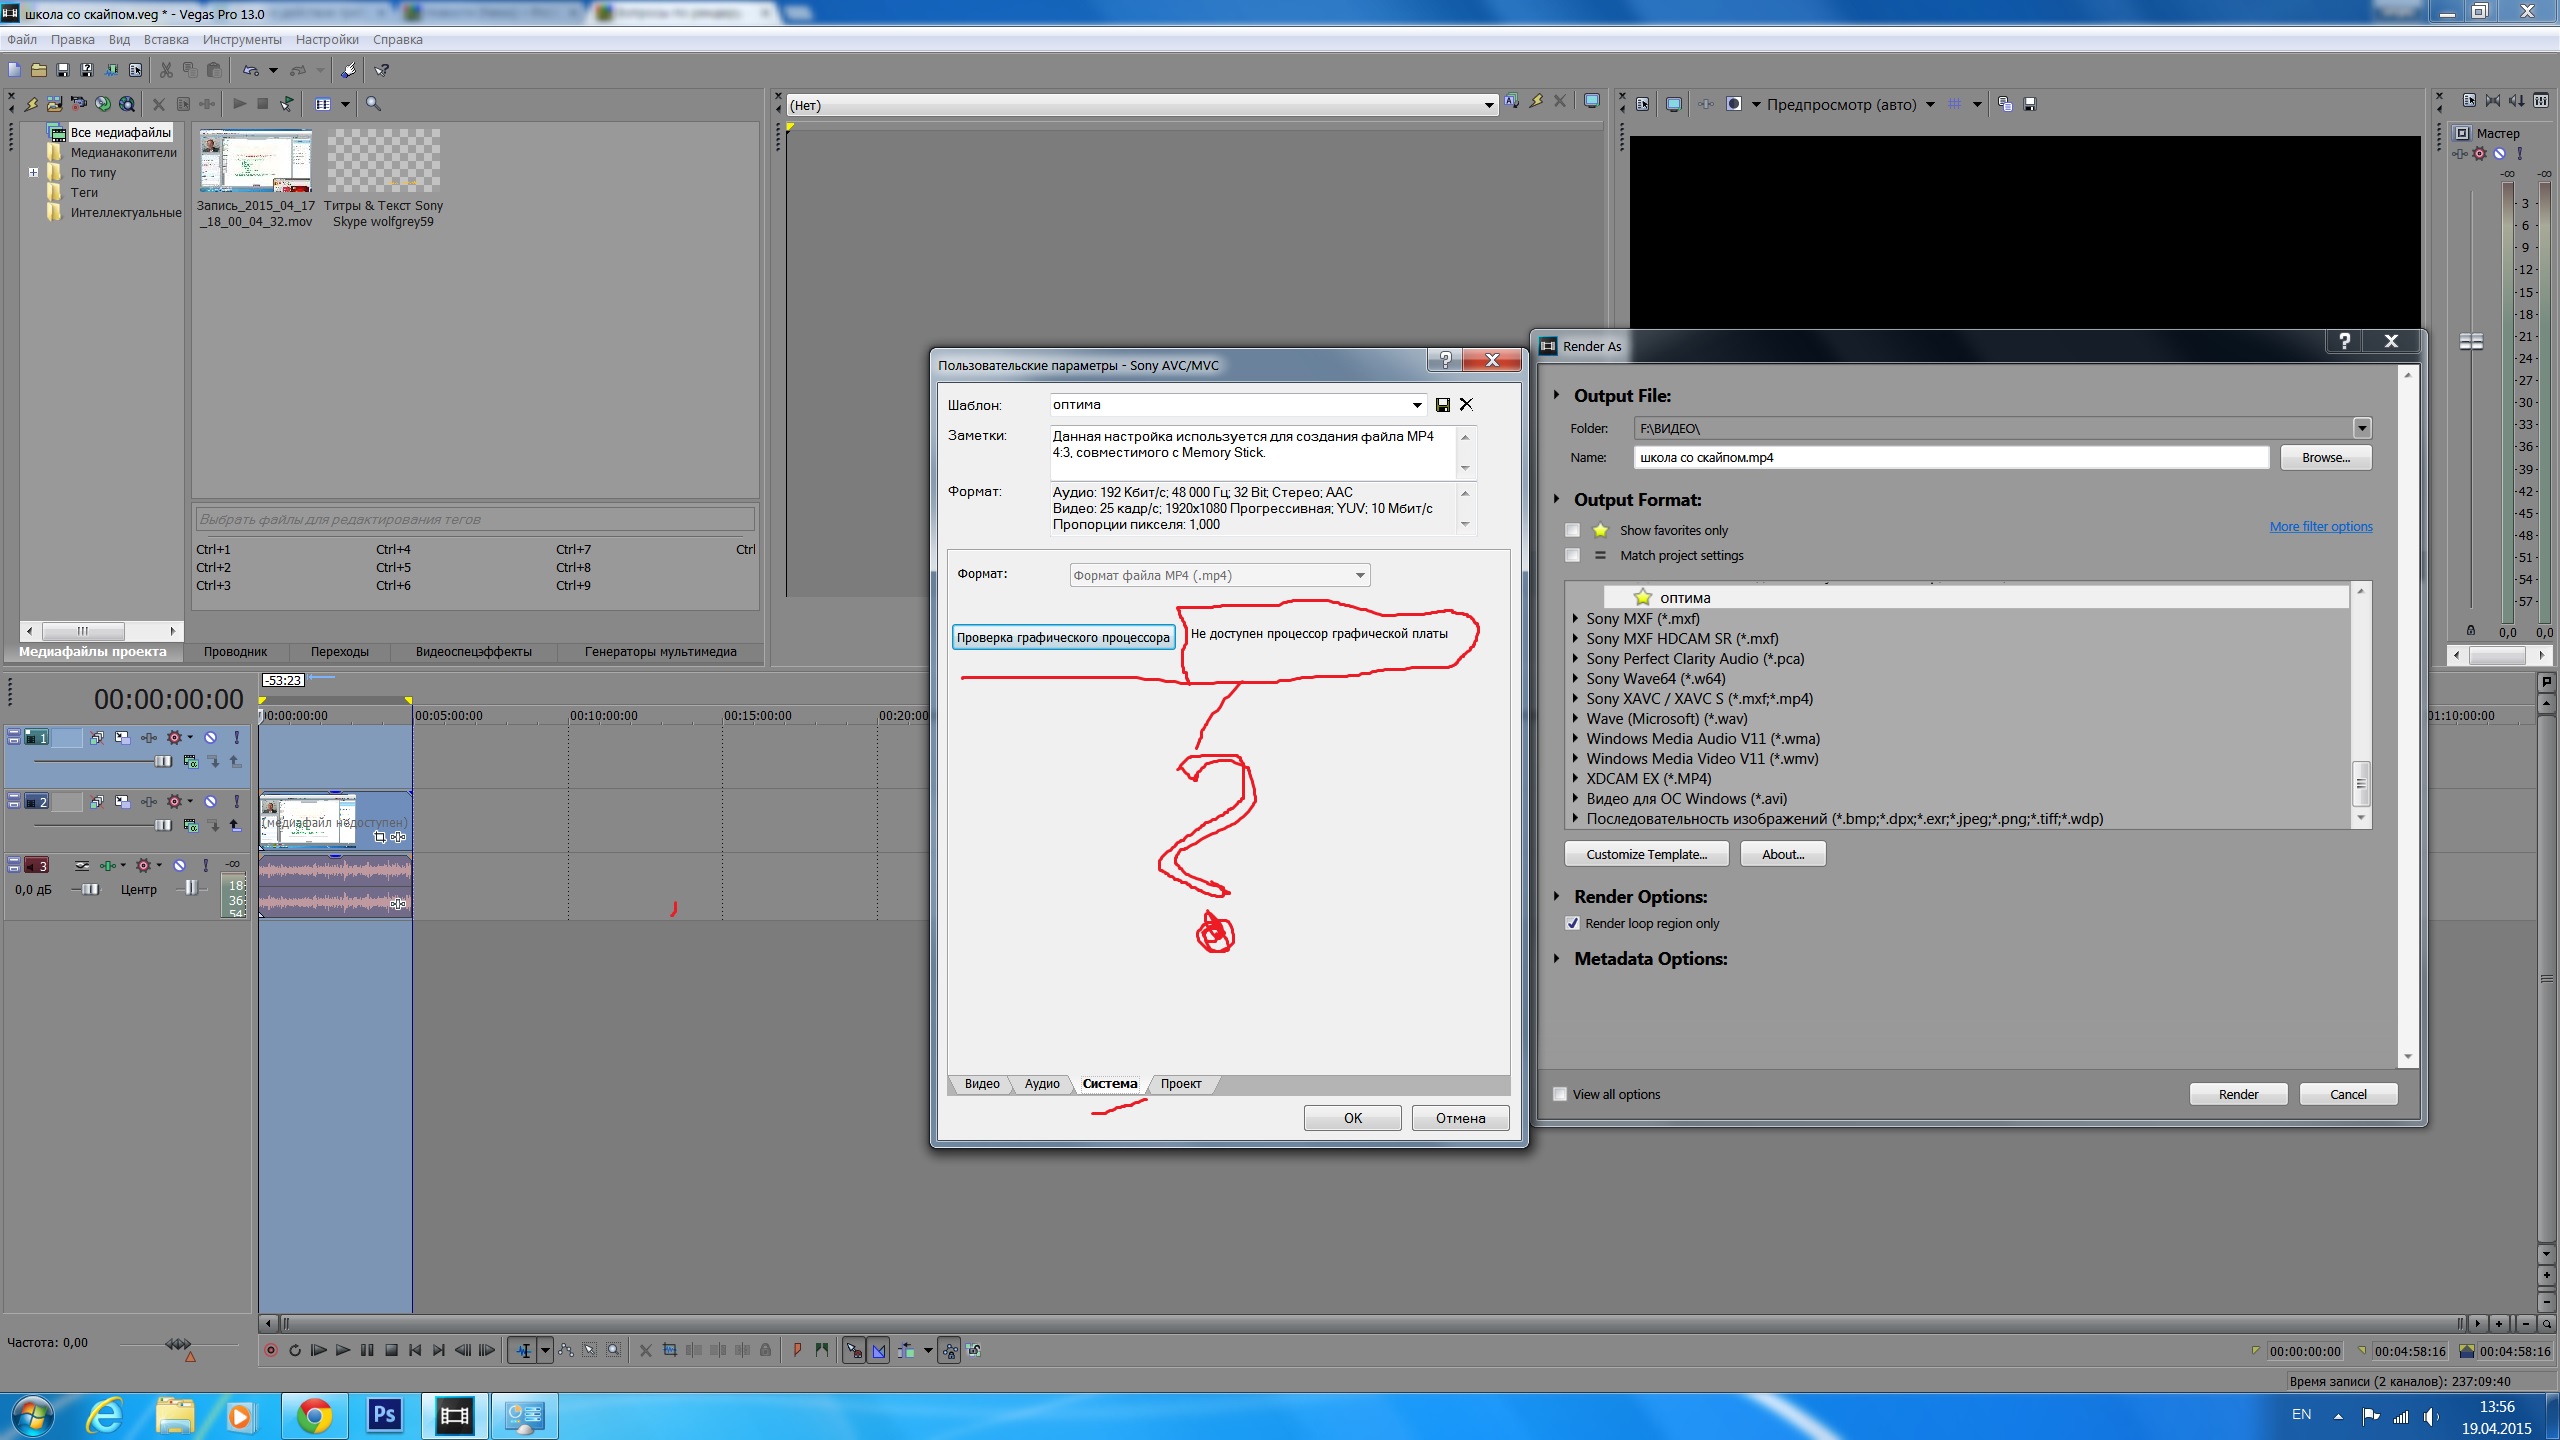Click the Go to Start transport button
The image size is (2560, 1440).
tap(415, 1350)
